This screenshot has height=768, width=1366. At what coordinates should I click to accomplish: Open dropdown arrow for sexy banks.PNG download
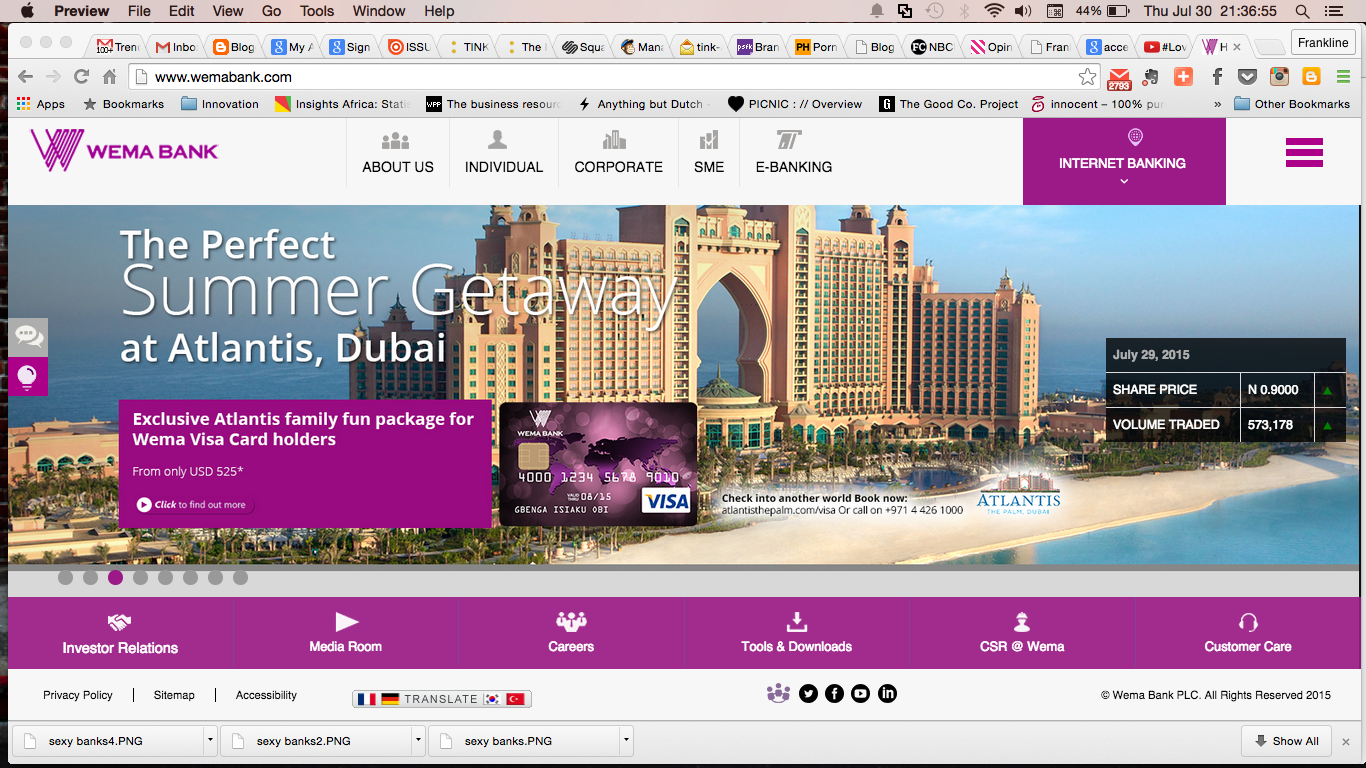click(x=626, y=741)
